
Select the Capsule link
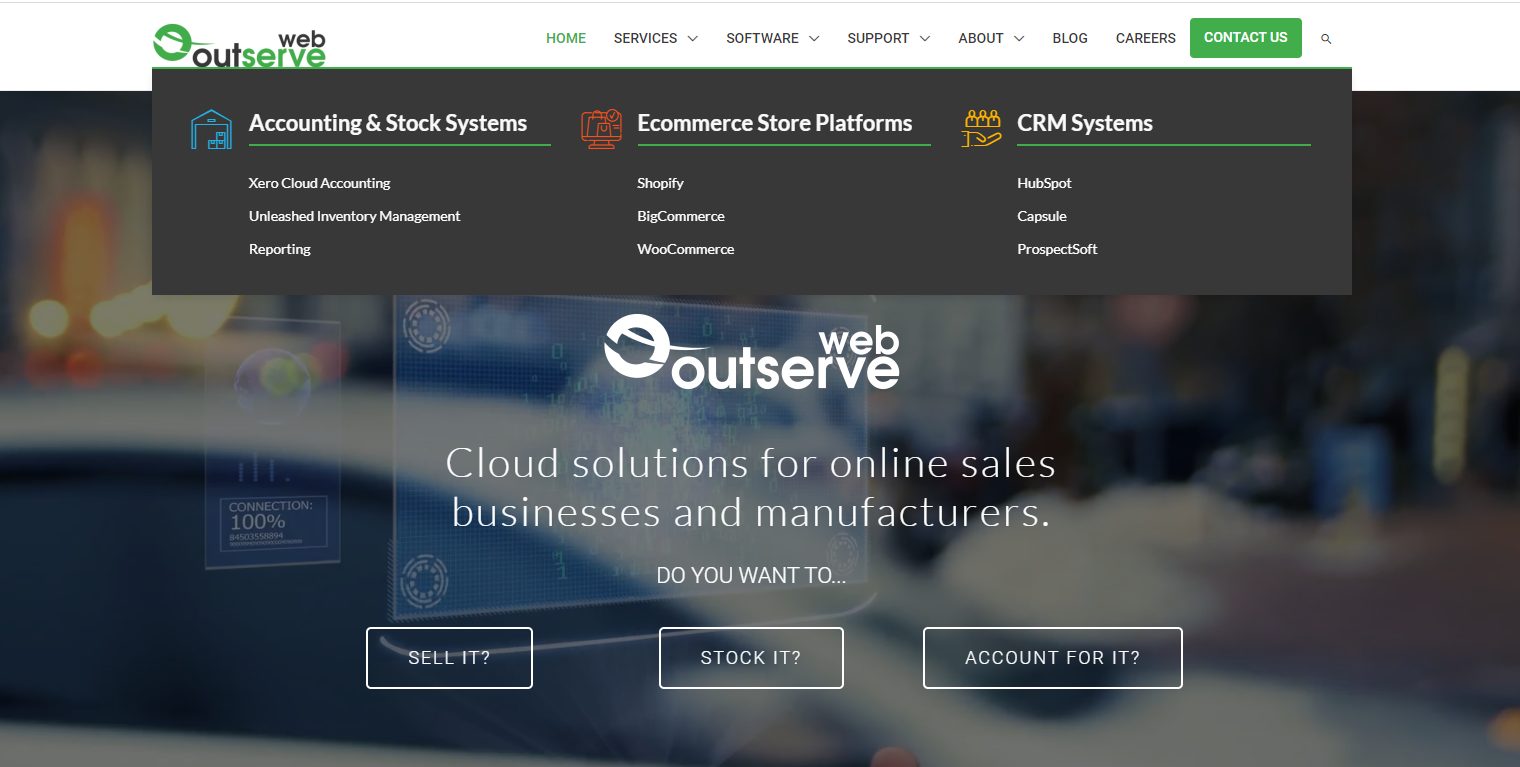point(1042,216)
